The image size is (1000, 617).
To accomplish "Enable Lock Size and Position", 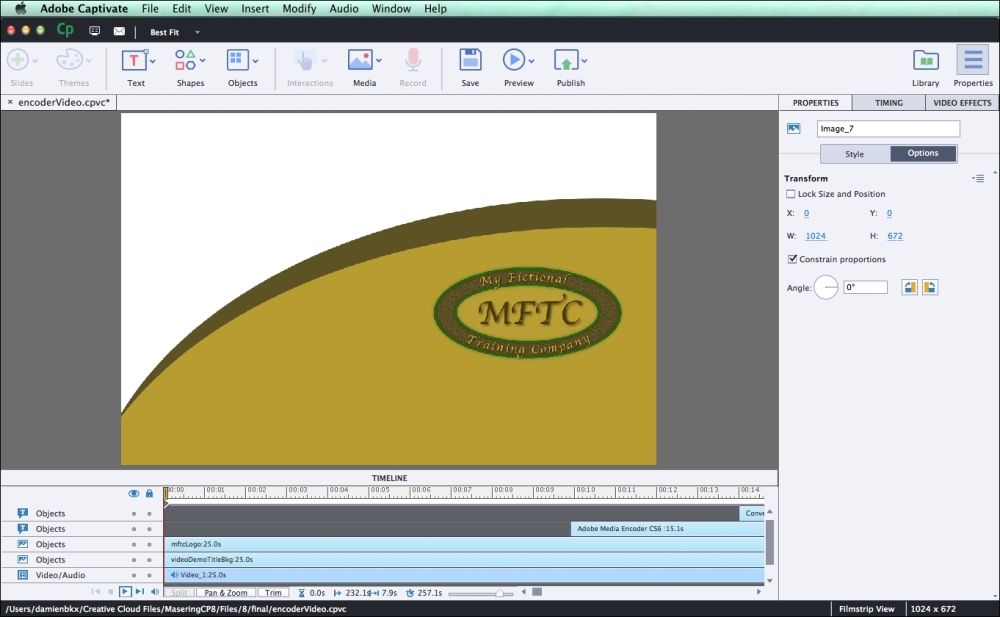I will pos(790,193).
